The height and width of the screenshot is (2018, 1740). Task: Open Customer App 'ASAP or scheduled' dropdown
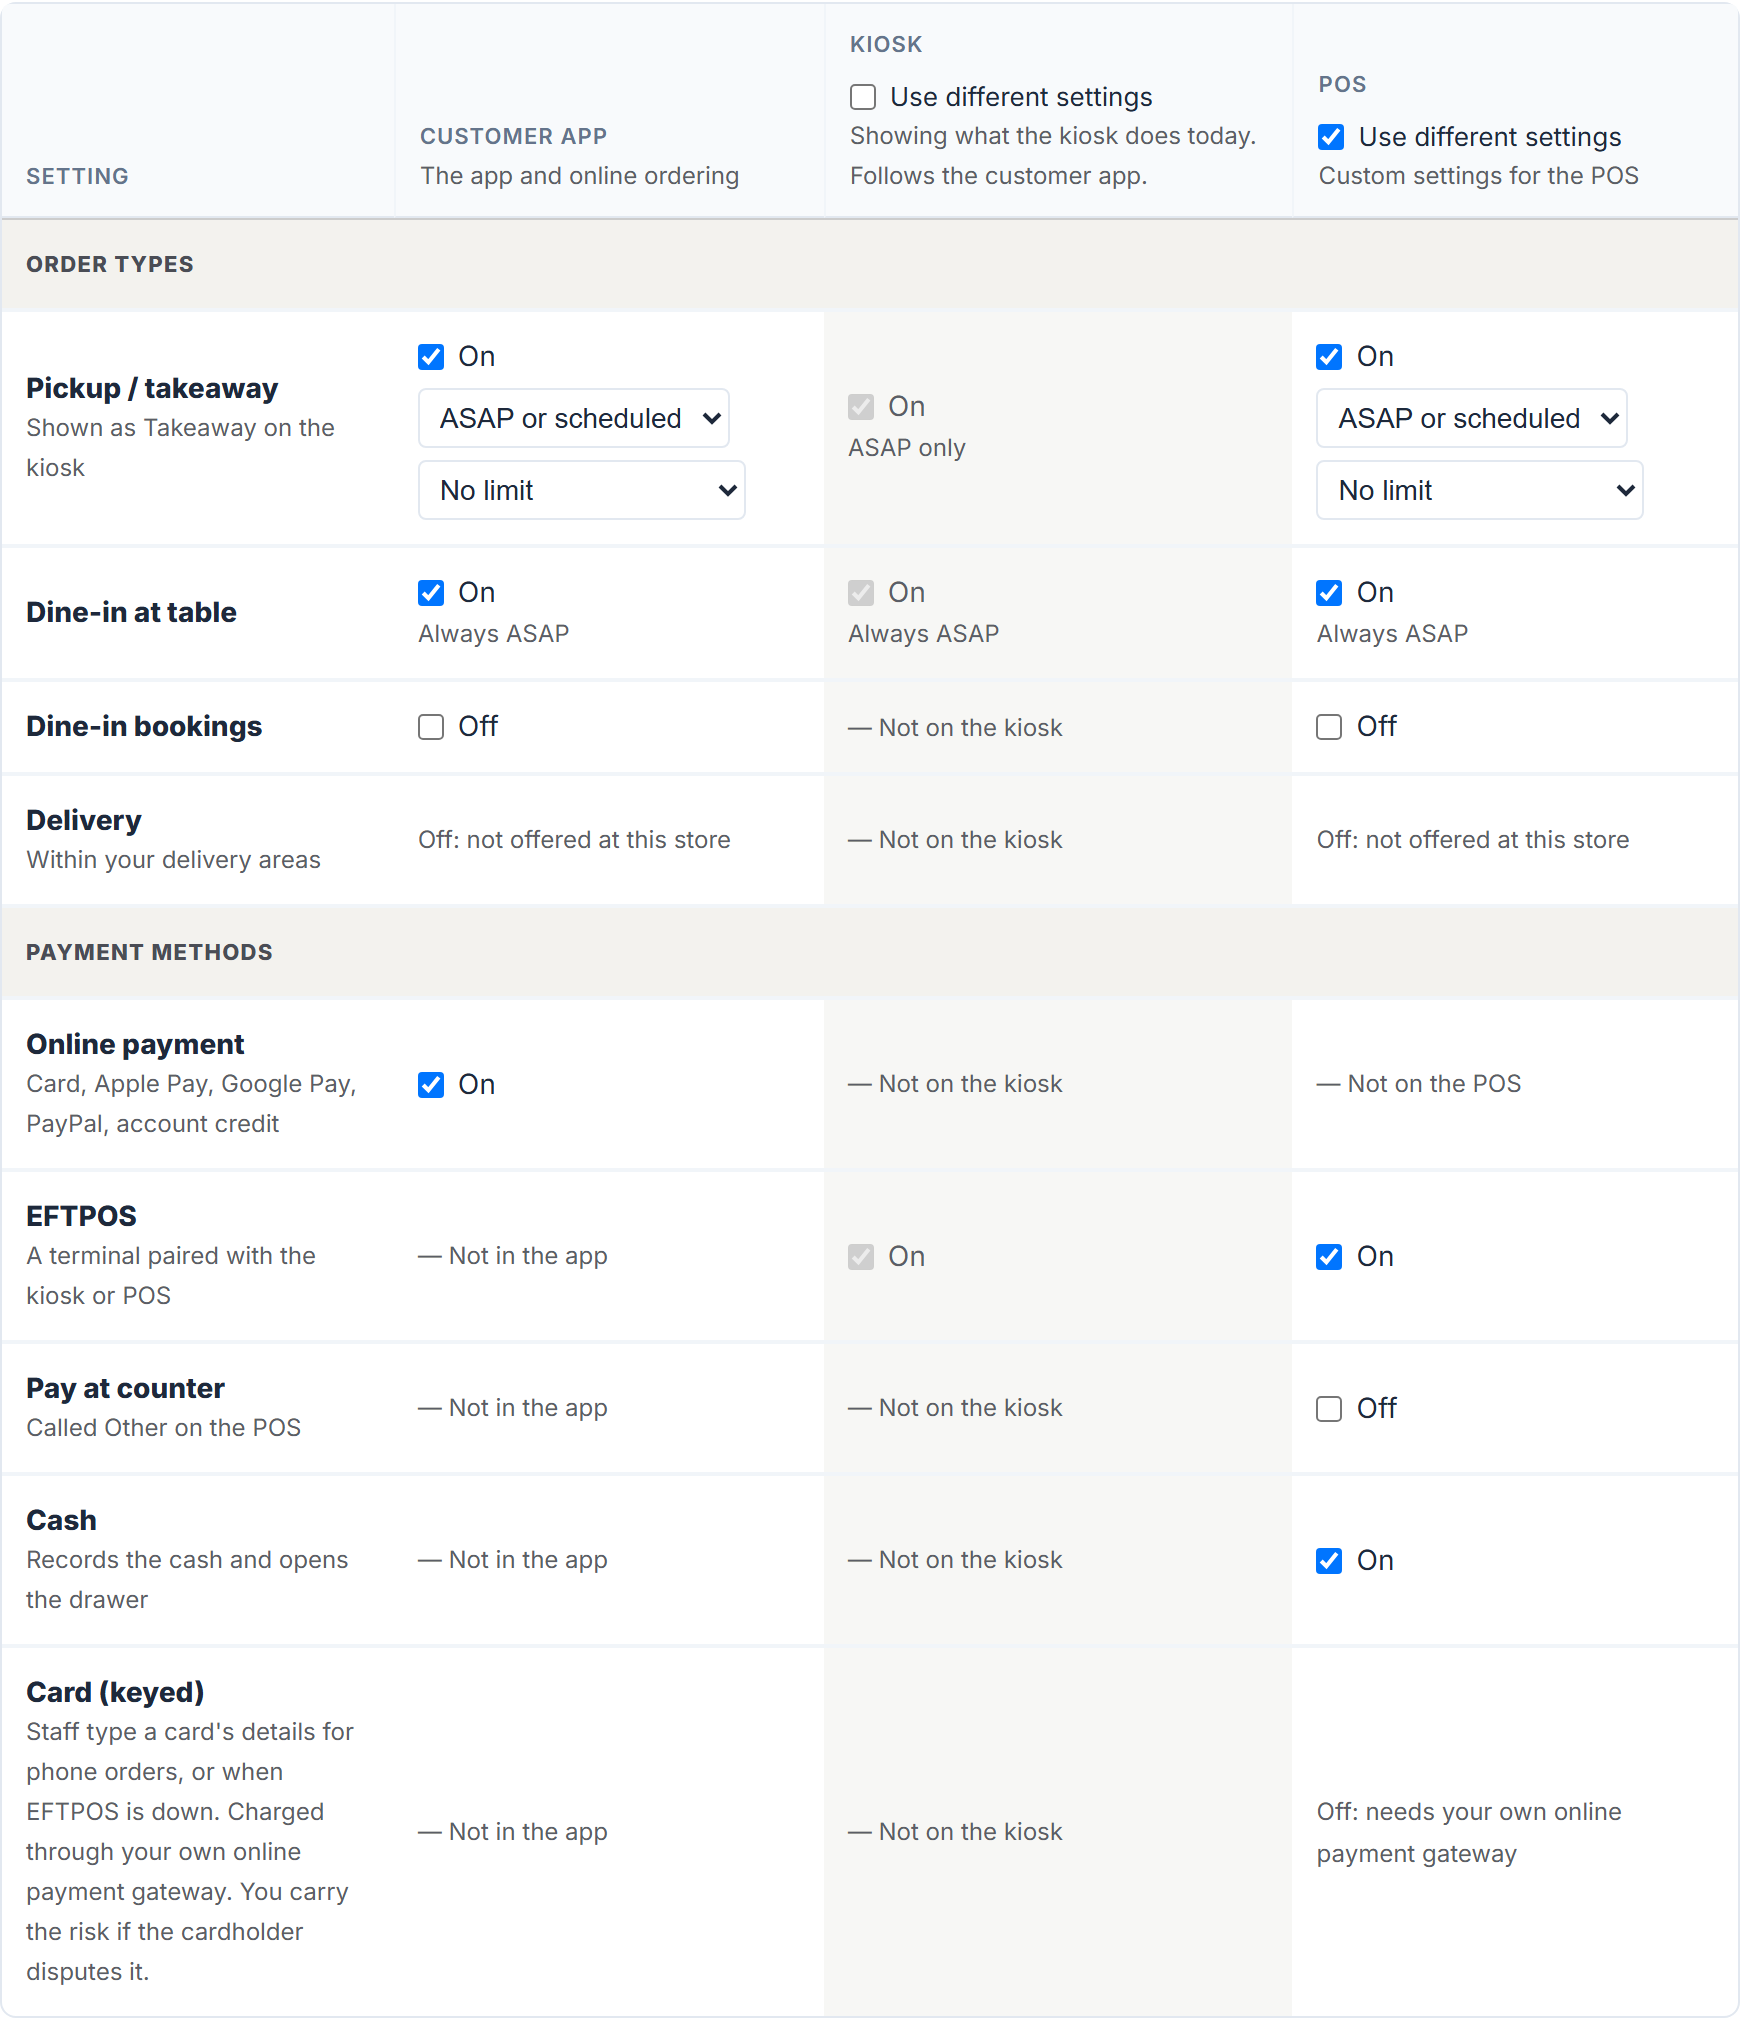coord(574,418)
